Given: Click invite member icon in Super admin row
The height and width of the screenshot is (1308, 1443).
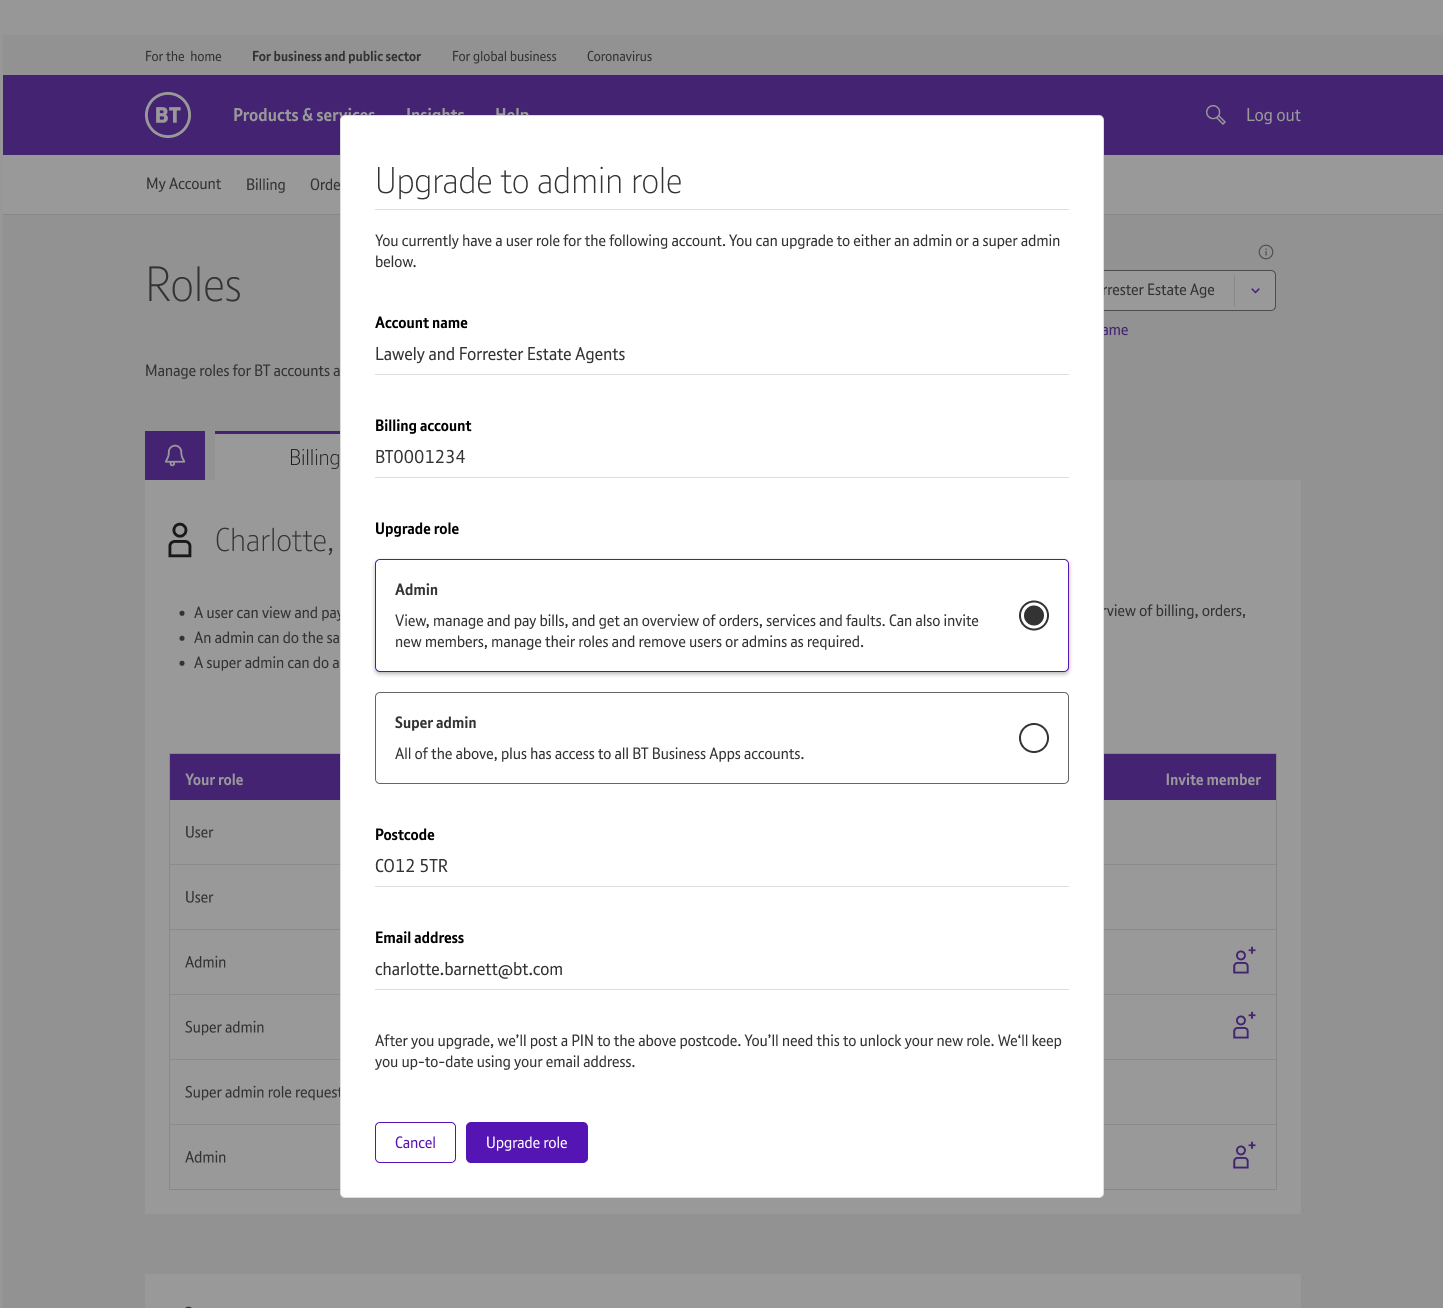Looking at the screenshot, I should point(1243,1026).
